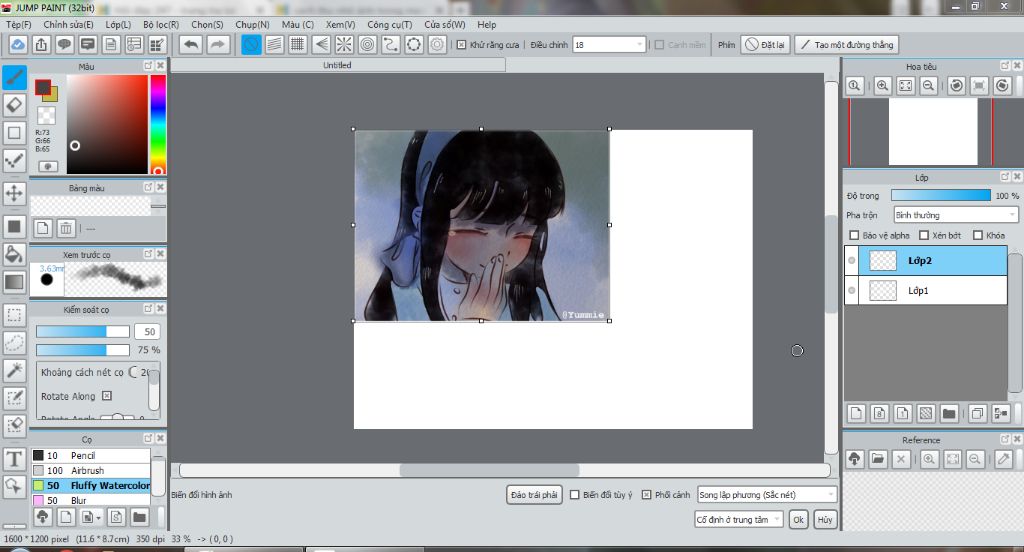Enable the concentric circle snap guide
Screen dimensions: 1024x552
[368, 44]
